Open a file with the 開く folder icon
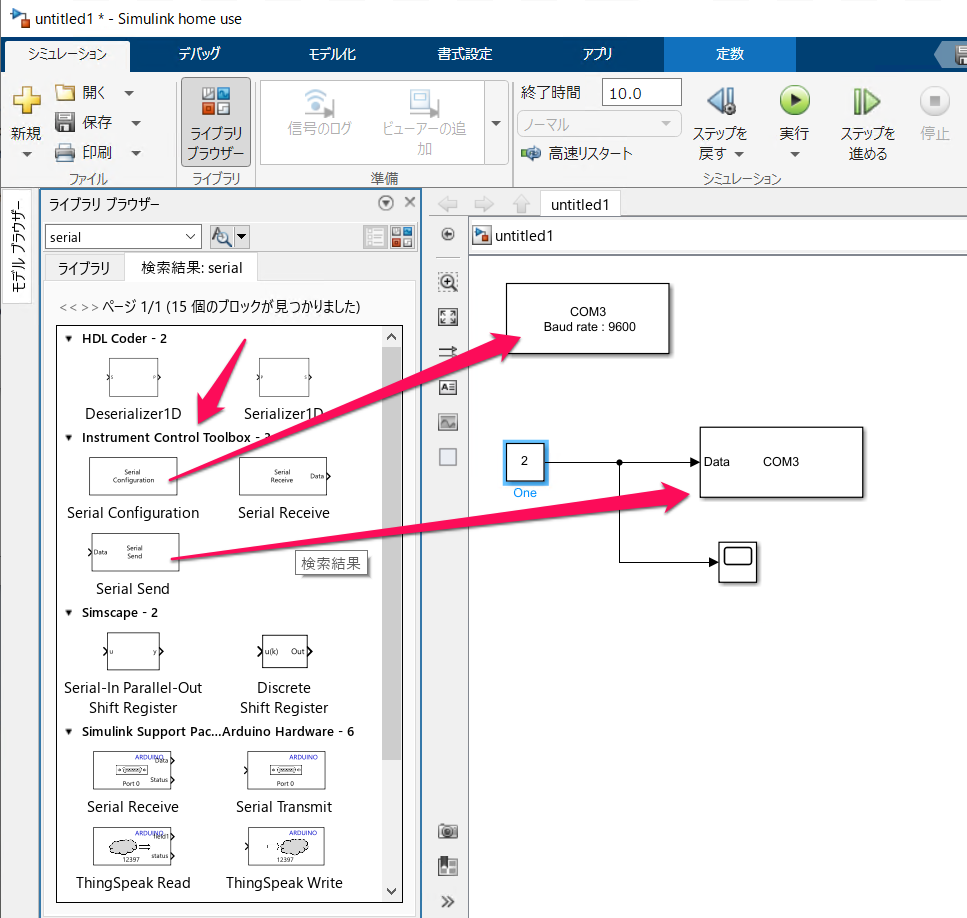This screenshot has height=918, width=967. tap(65, 93)
